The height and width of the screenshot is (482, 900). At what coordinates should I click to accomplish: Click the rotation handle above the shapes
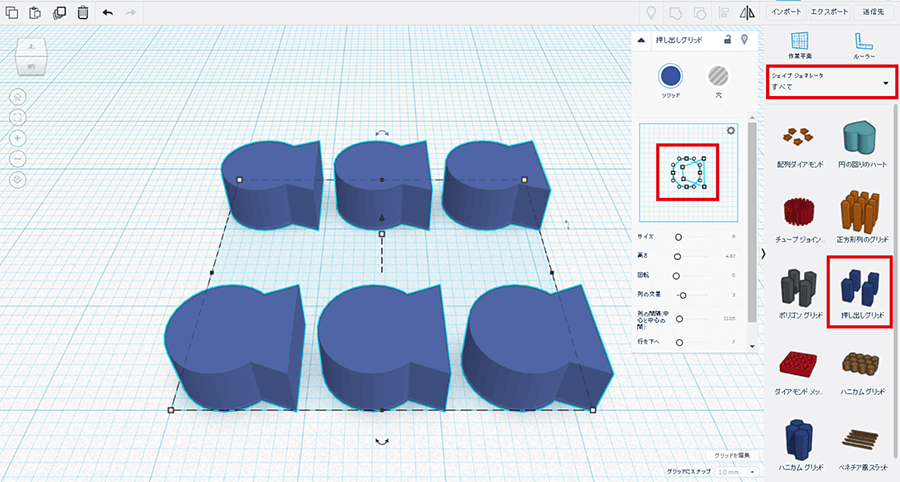click(x=382, y=133)
